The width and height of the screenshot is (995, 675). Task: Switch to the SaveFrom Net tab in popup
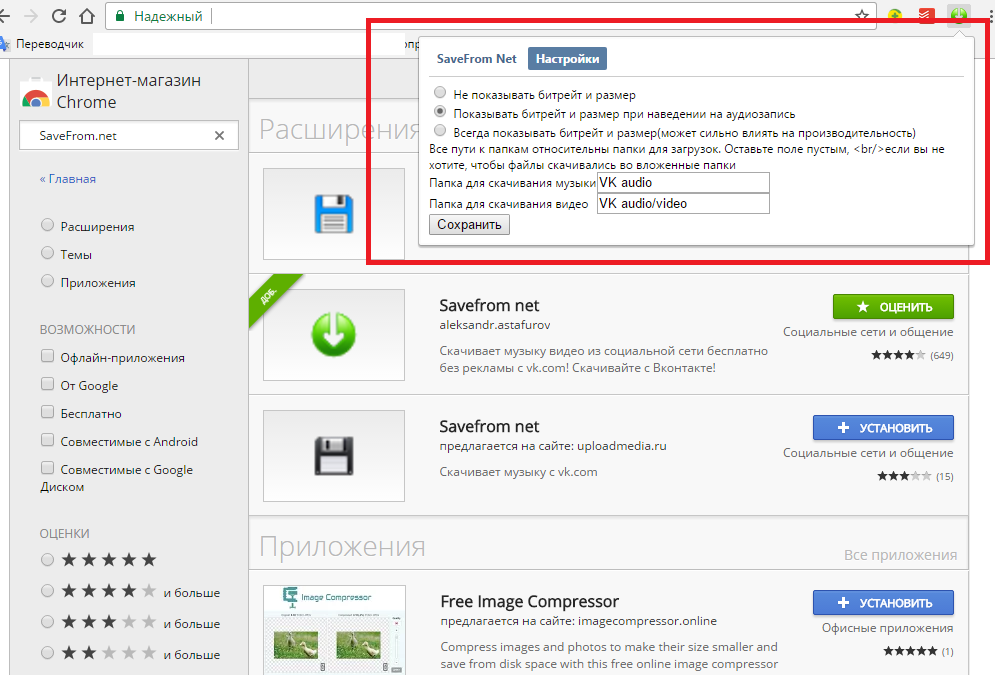coord(477,59)
